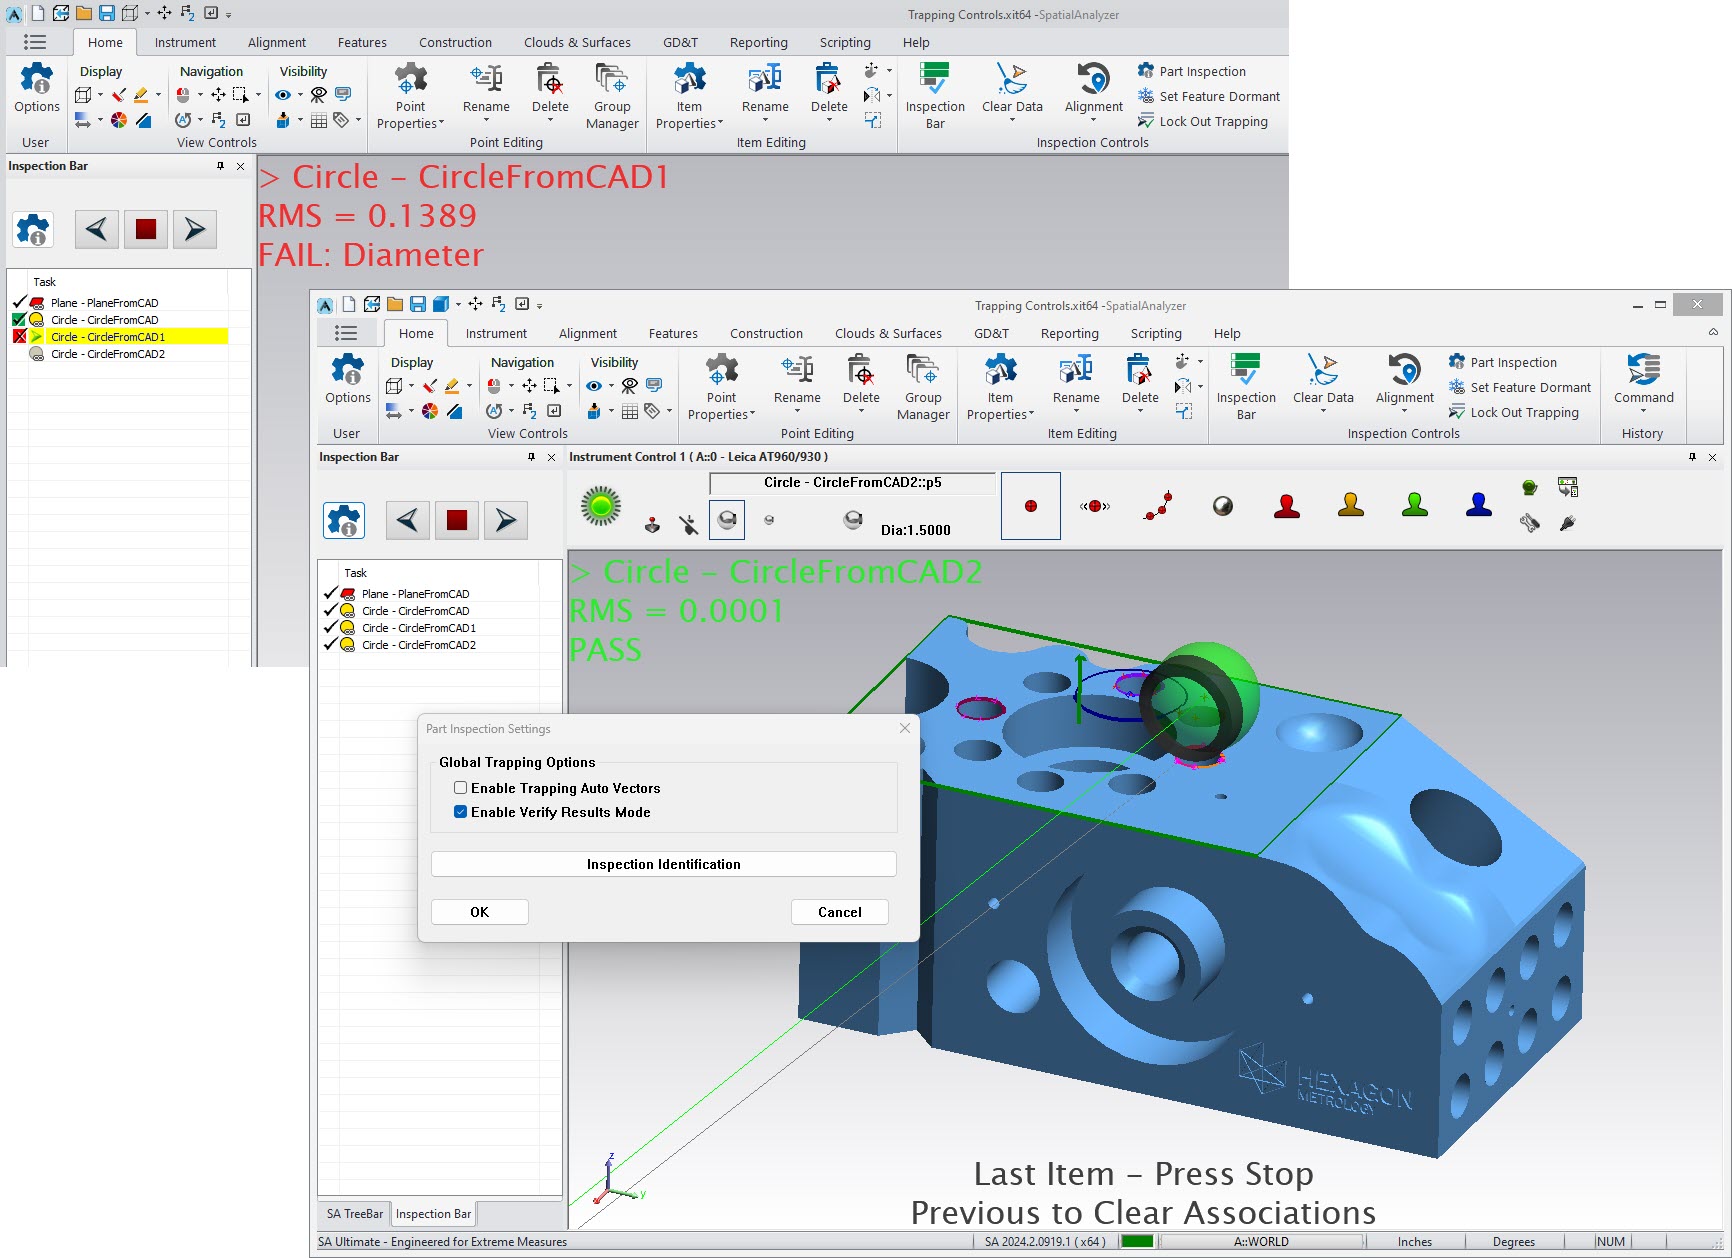Viewport: 1732px width, 1258px height.
Task: Click the joystick icon in Instrument Control
Action: coord(652,523)
